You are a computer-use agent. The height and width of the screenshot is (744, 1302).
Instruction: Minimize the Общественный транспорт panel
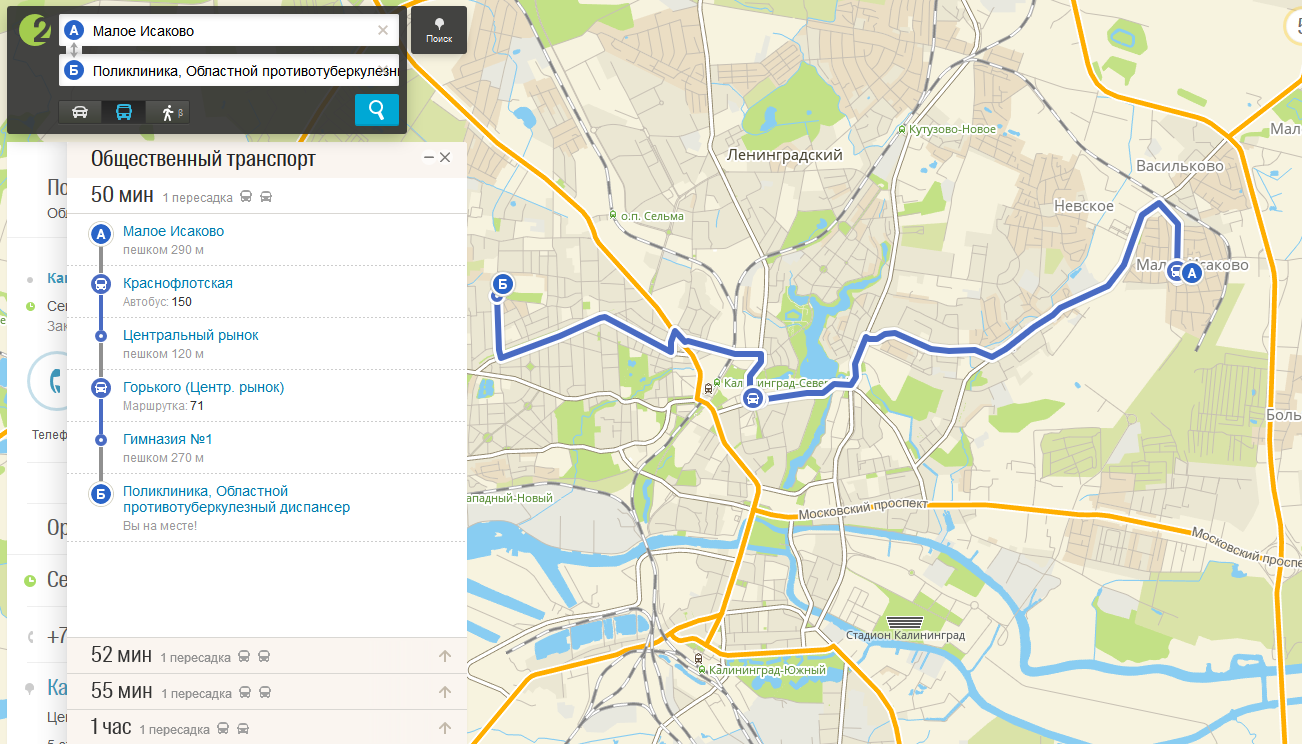pos(429,158)
